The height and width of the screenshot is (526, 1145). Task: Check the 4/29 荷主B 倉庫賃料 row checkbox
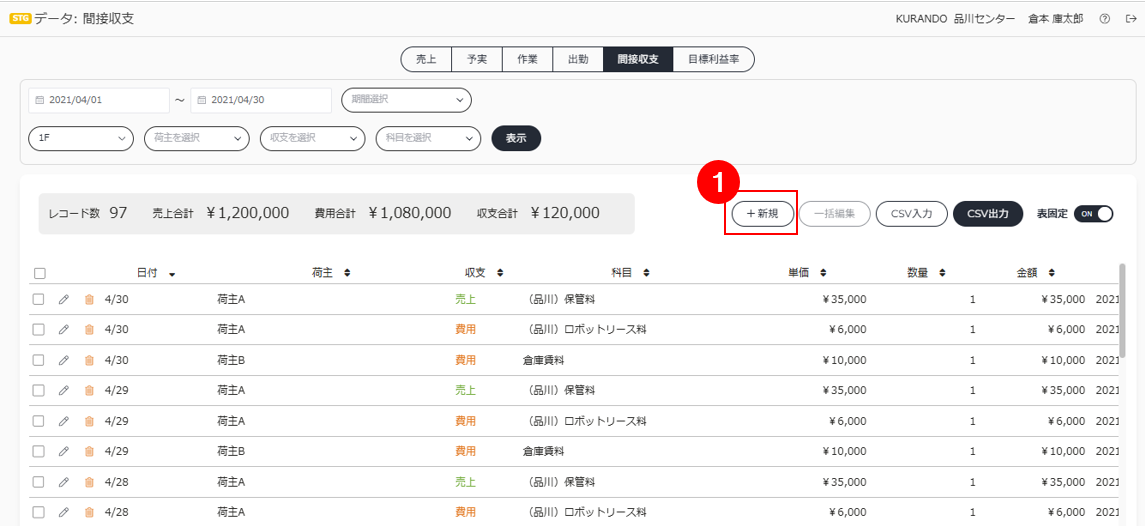tap(39, 451)
